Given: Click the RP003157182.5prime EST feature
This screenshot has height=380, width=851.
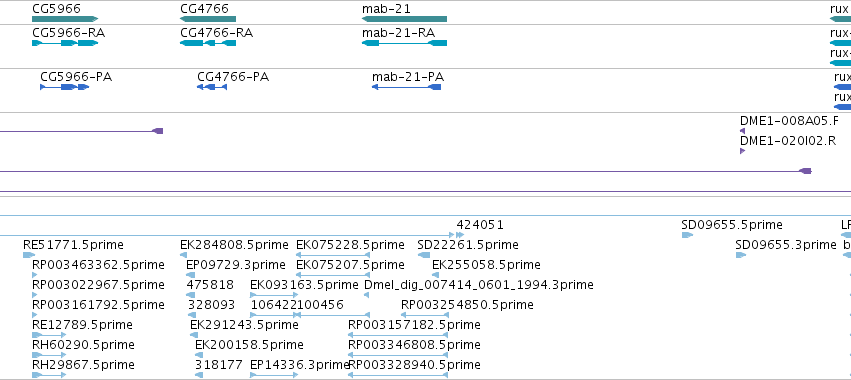Looking at the screenshot, I should (x=398, y=335).
